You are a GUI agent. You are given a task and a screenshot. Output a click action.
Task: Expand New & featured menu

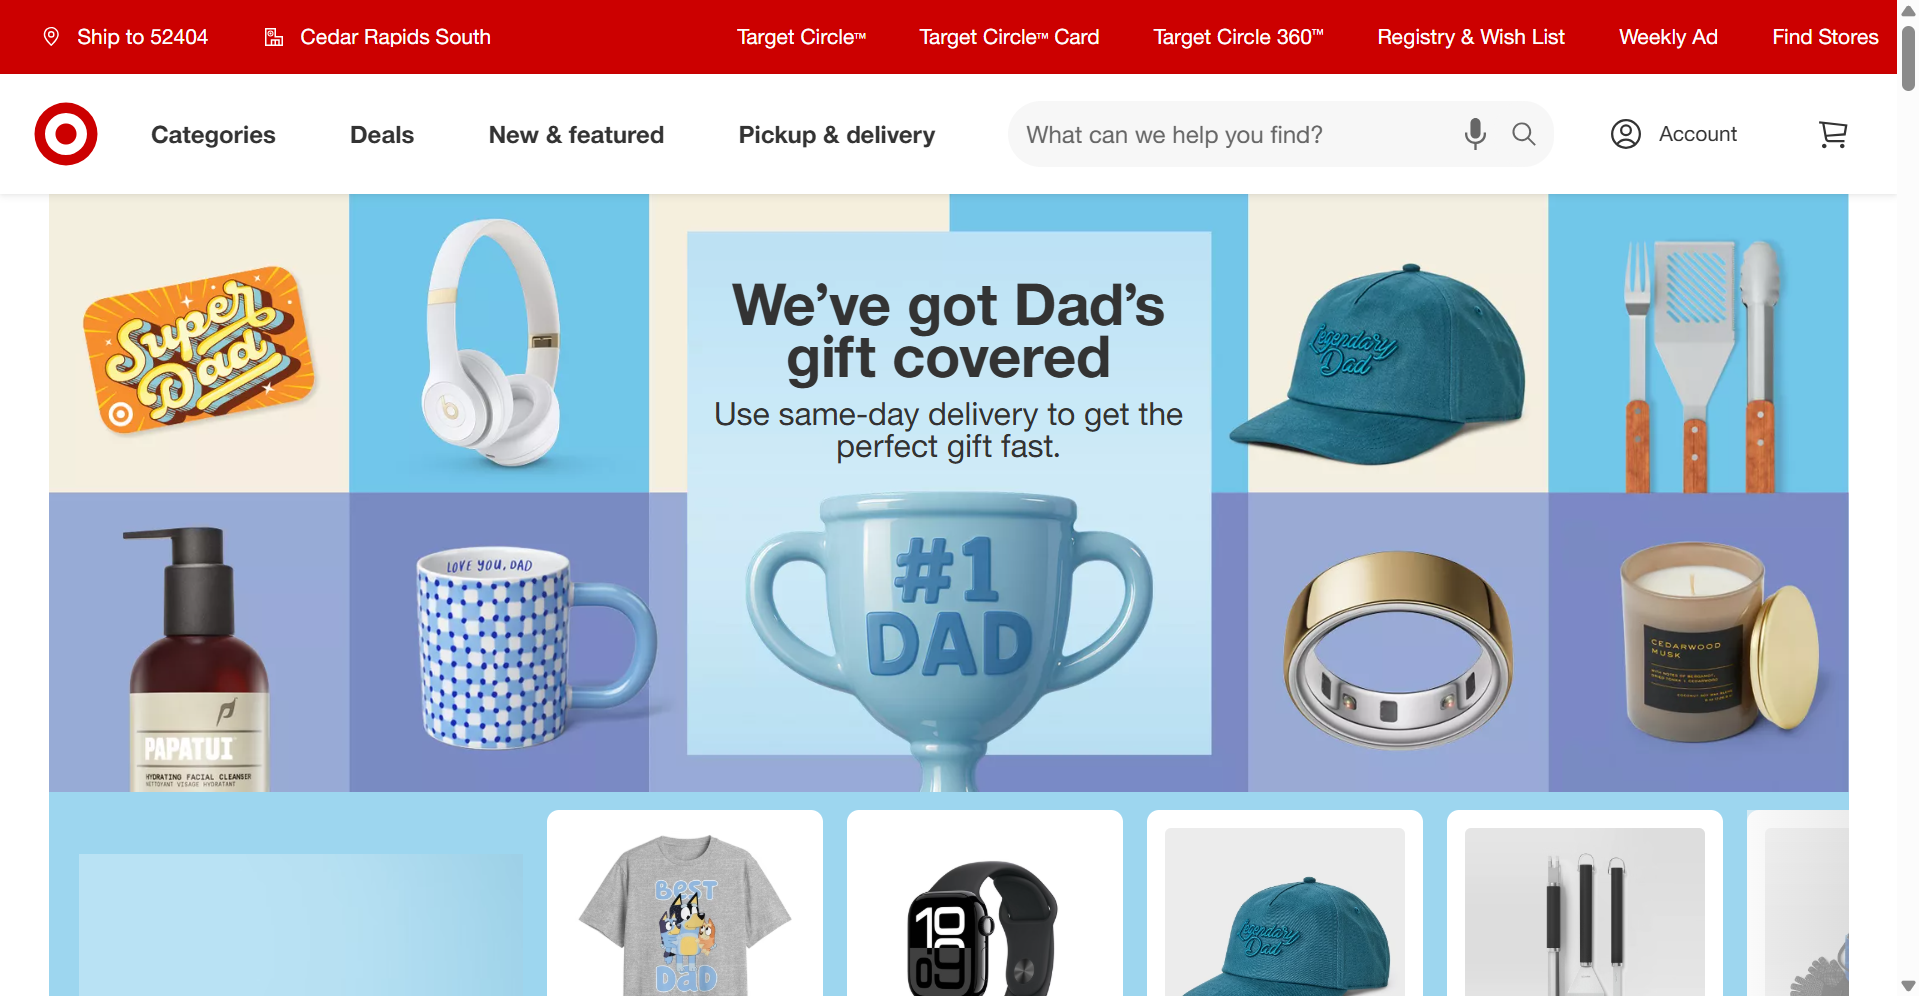576,135
